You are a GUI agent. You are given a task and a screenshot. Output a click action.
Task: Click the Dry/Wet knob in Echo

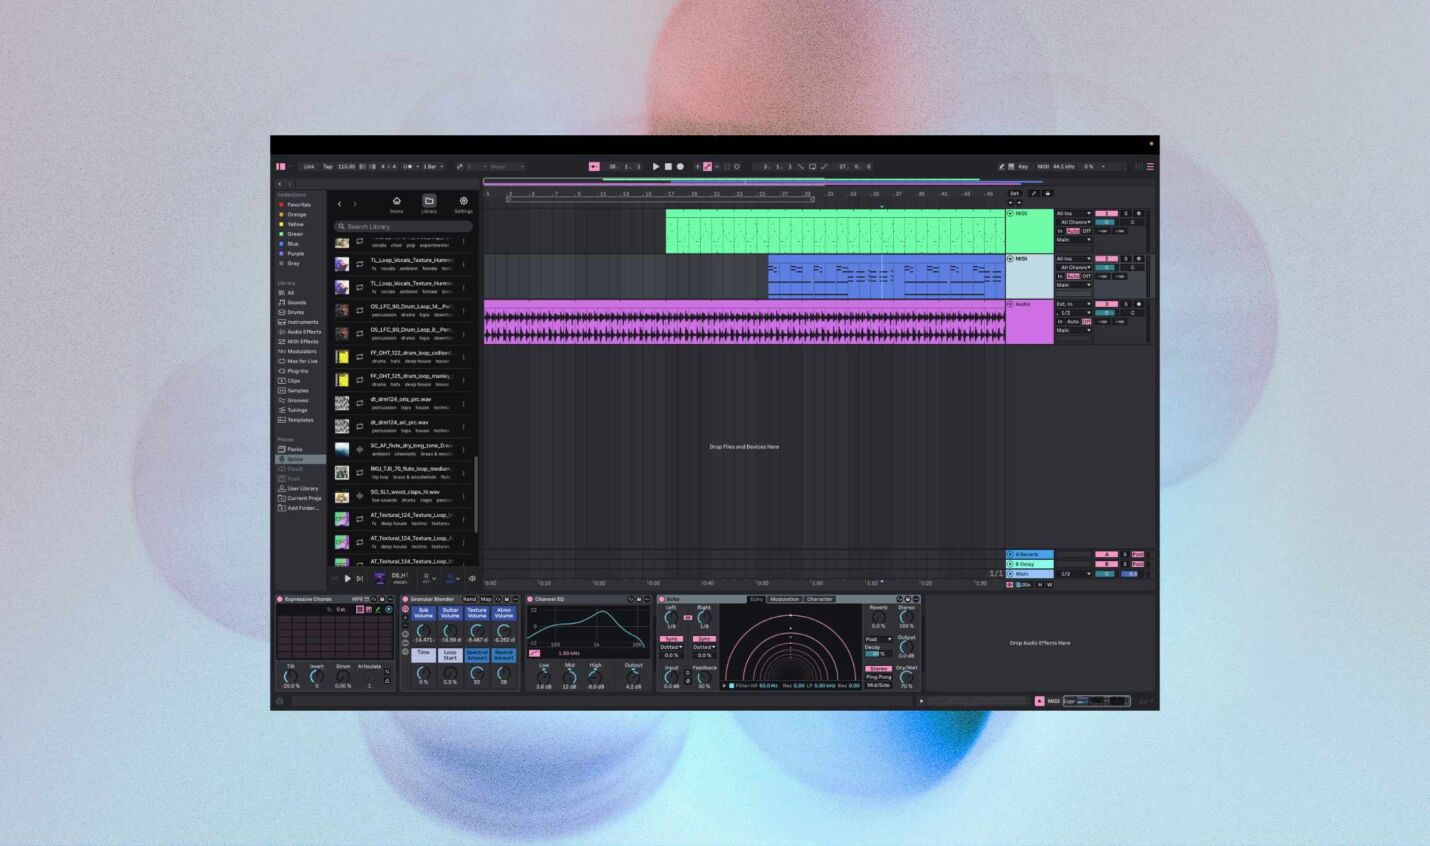pyautogui.click(x=906, y=677)
